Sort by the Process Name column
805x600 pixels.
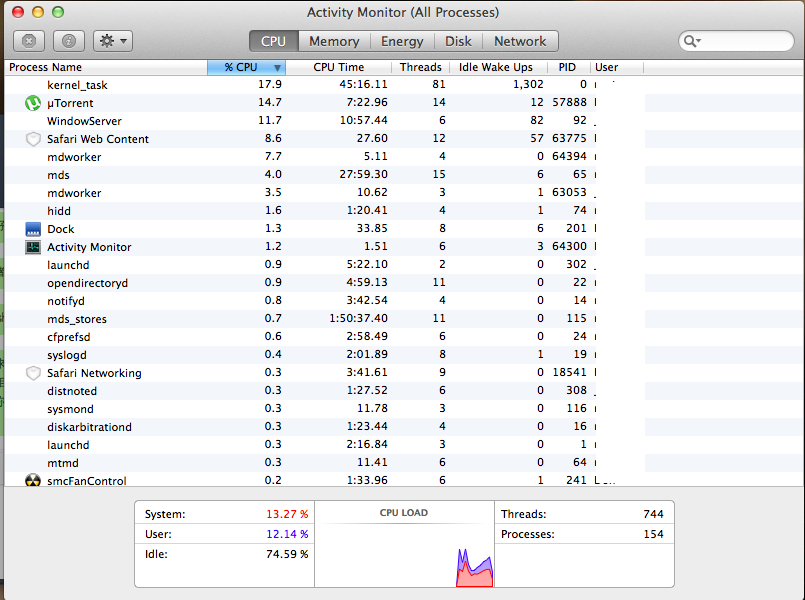[x=106, y=67]
